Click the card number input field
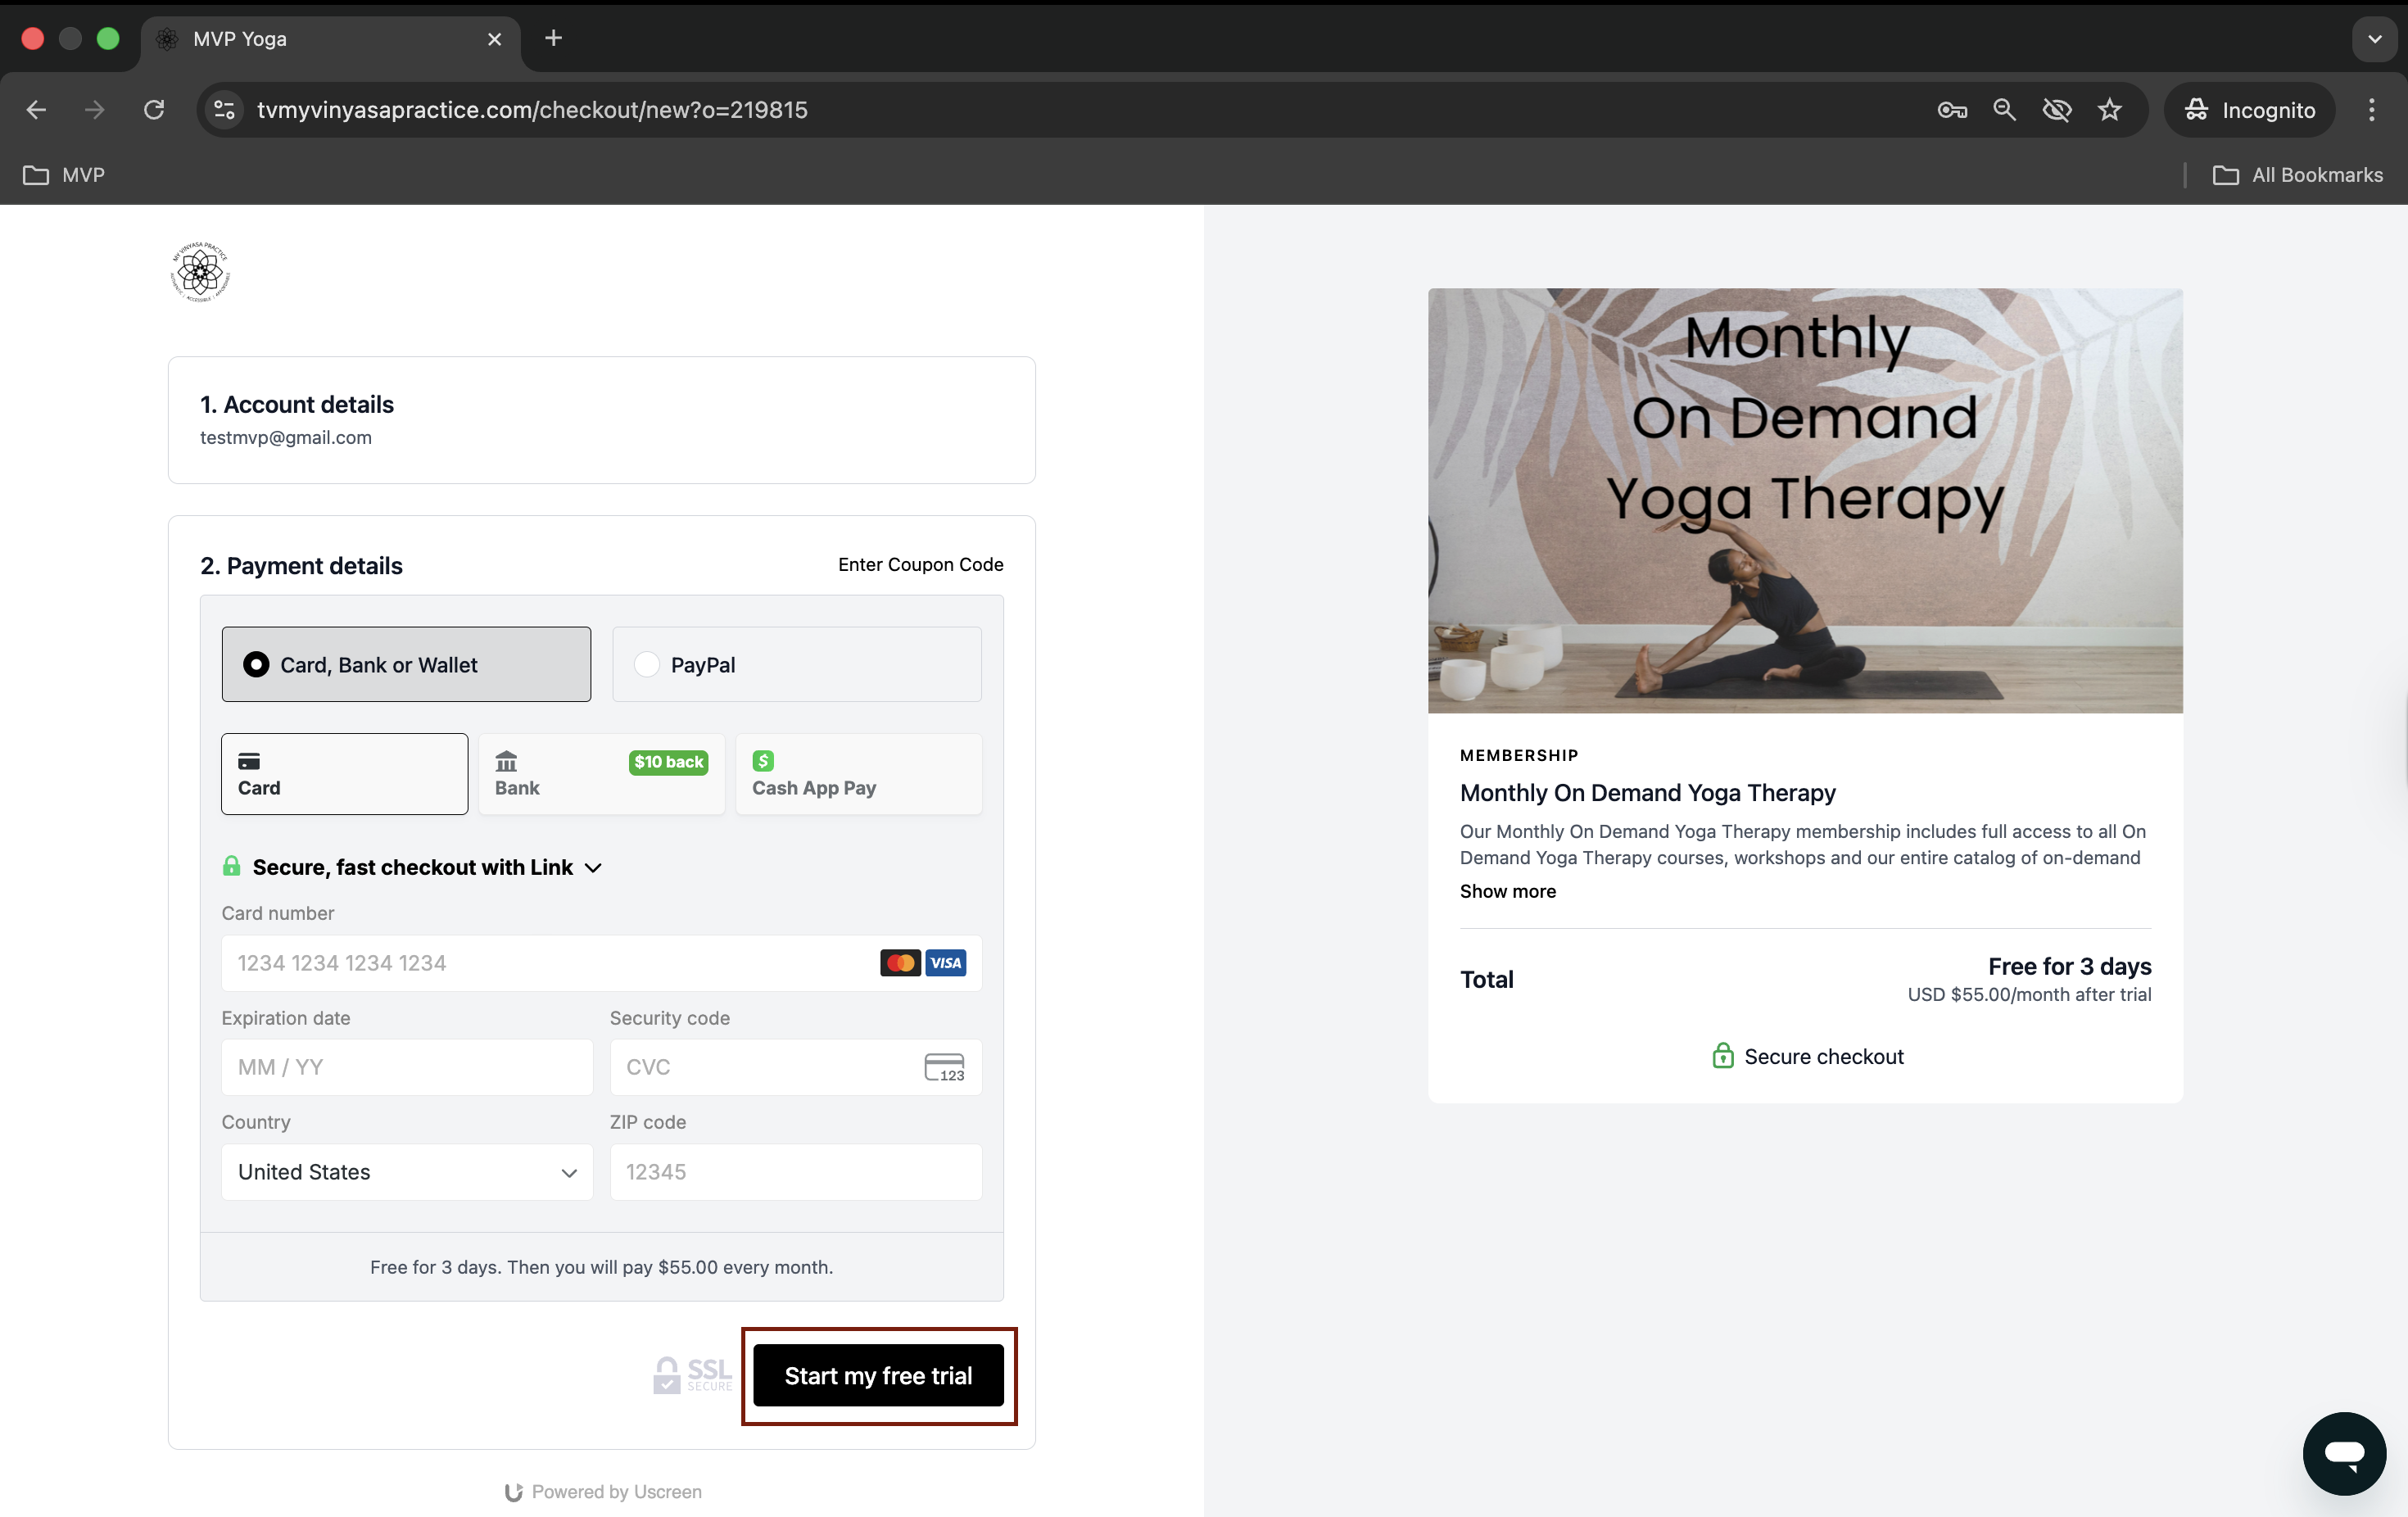Screen dimensions: 2408x1517 601,963
